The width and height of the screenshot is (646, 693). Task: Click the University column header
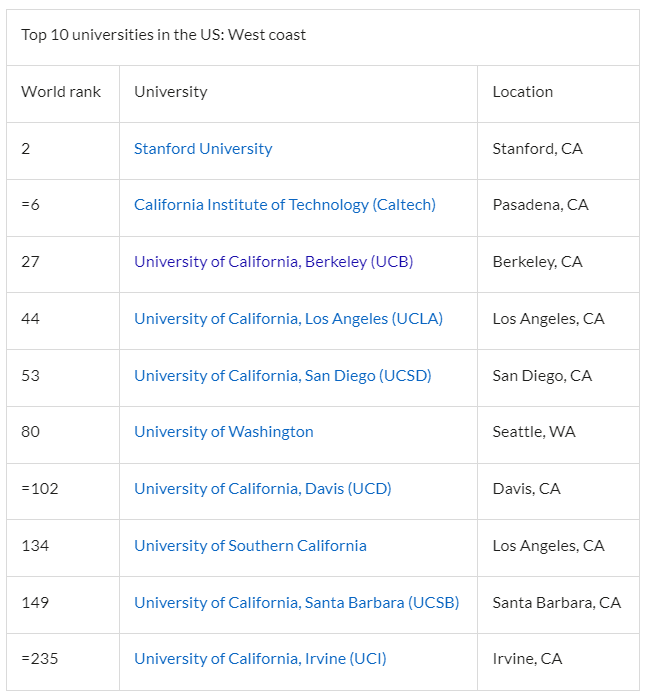coord(171,92)
